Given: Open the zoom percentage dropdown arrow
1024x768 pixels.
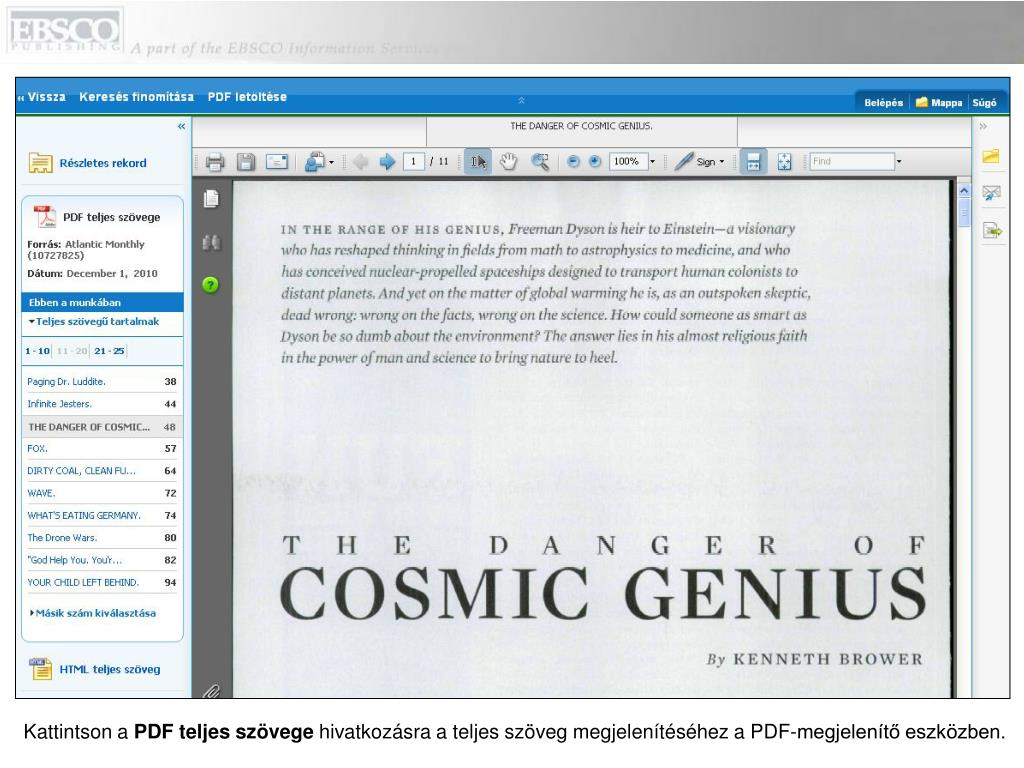Looking at the screenshot, I should coord(652,161).
